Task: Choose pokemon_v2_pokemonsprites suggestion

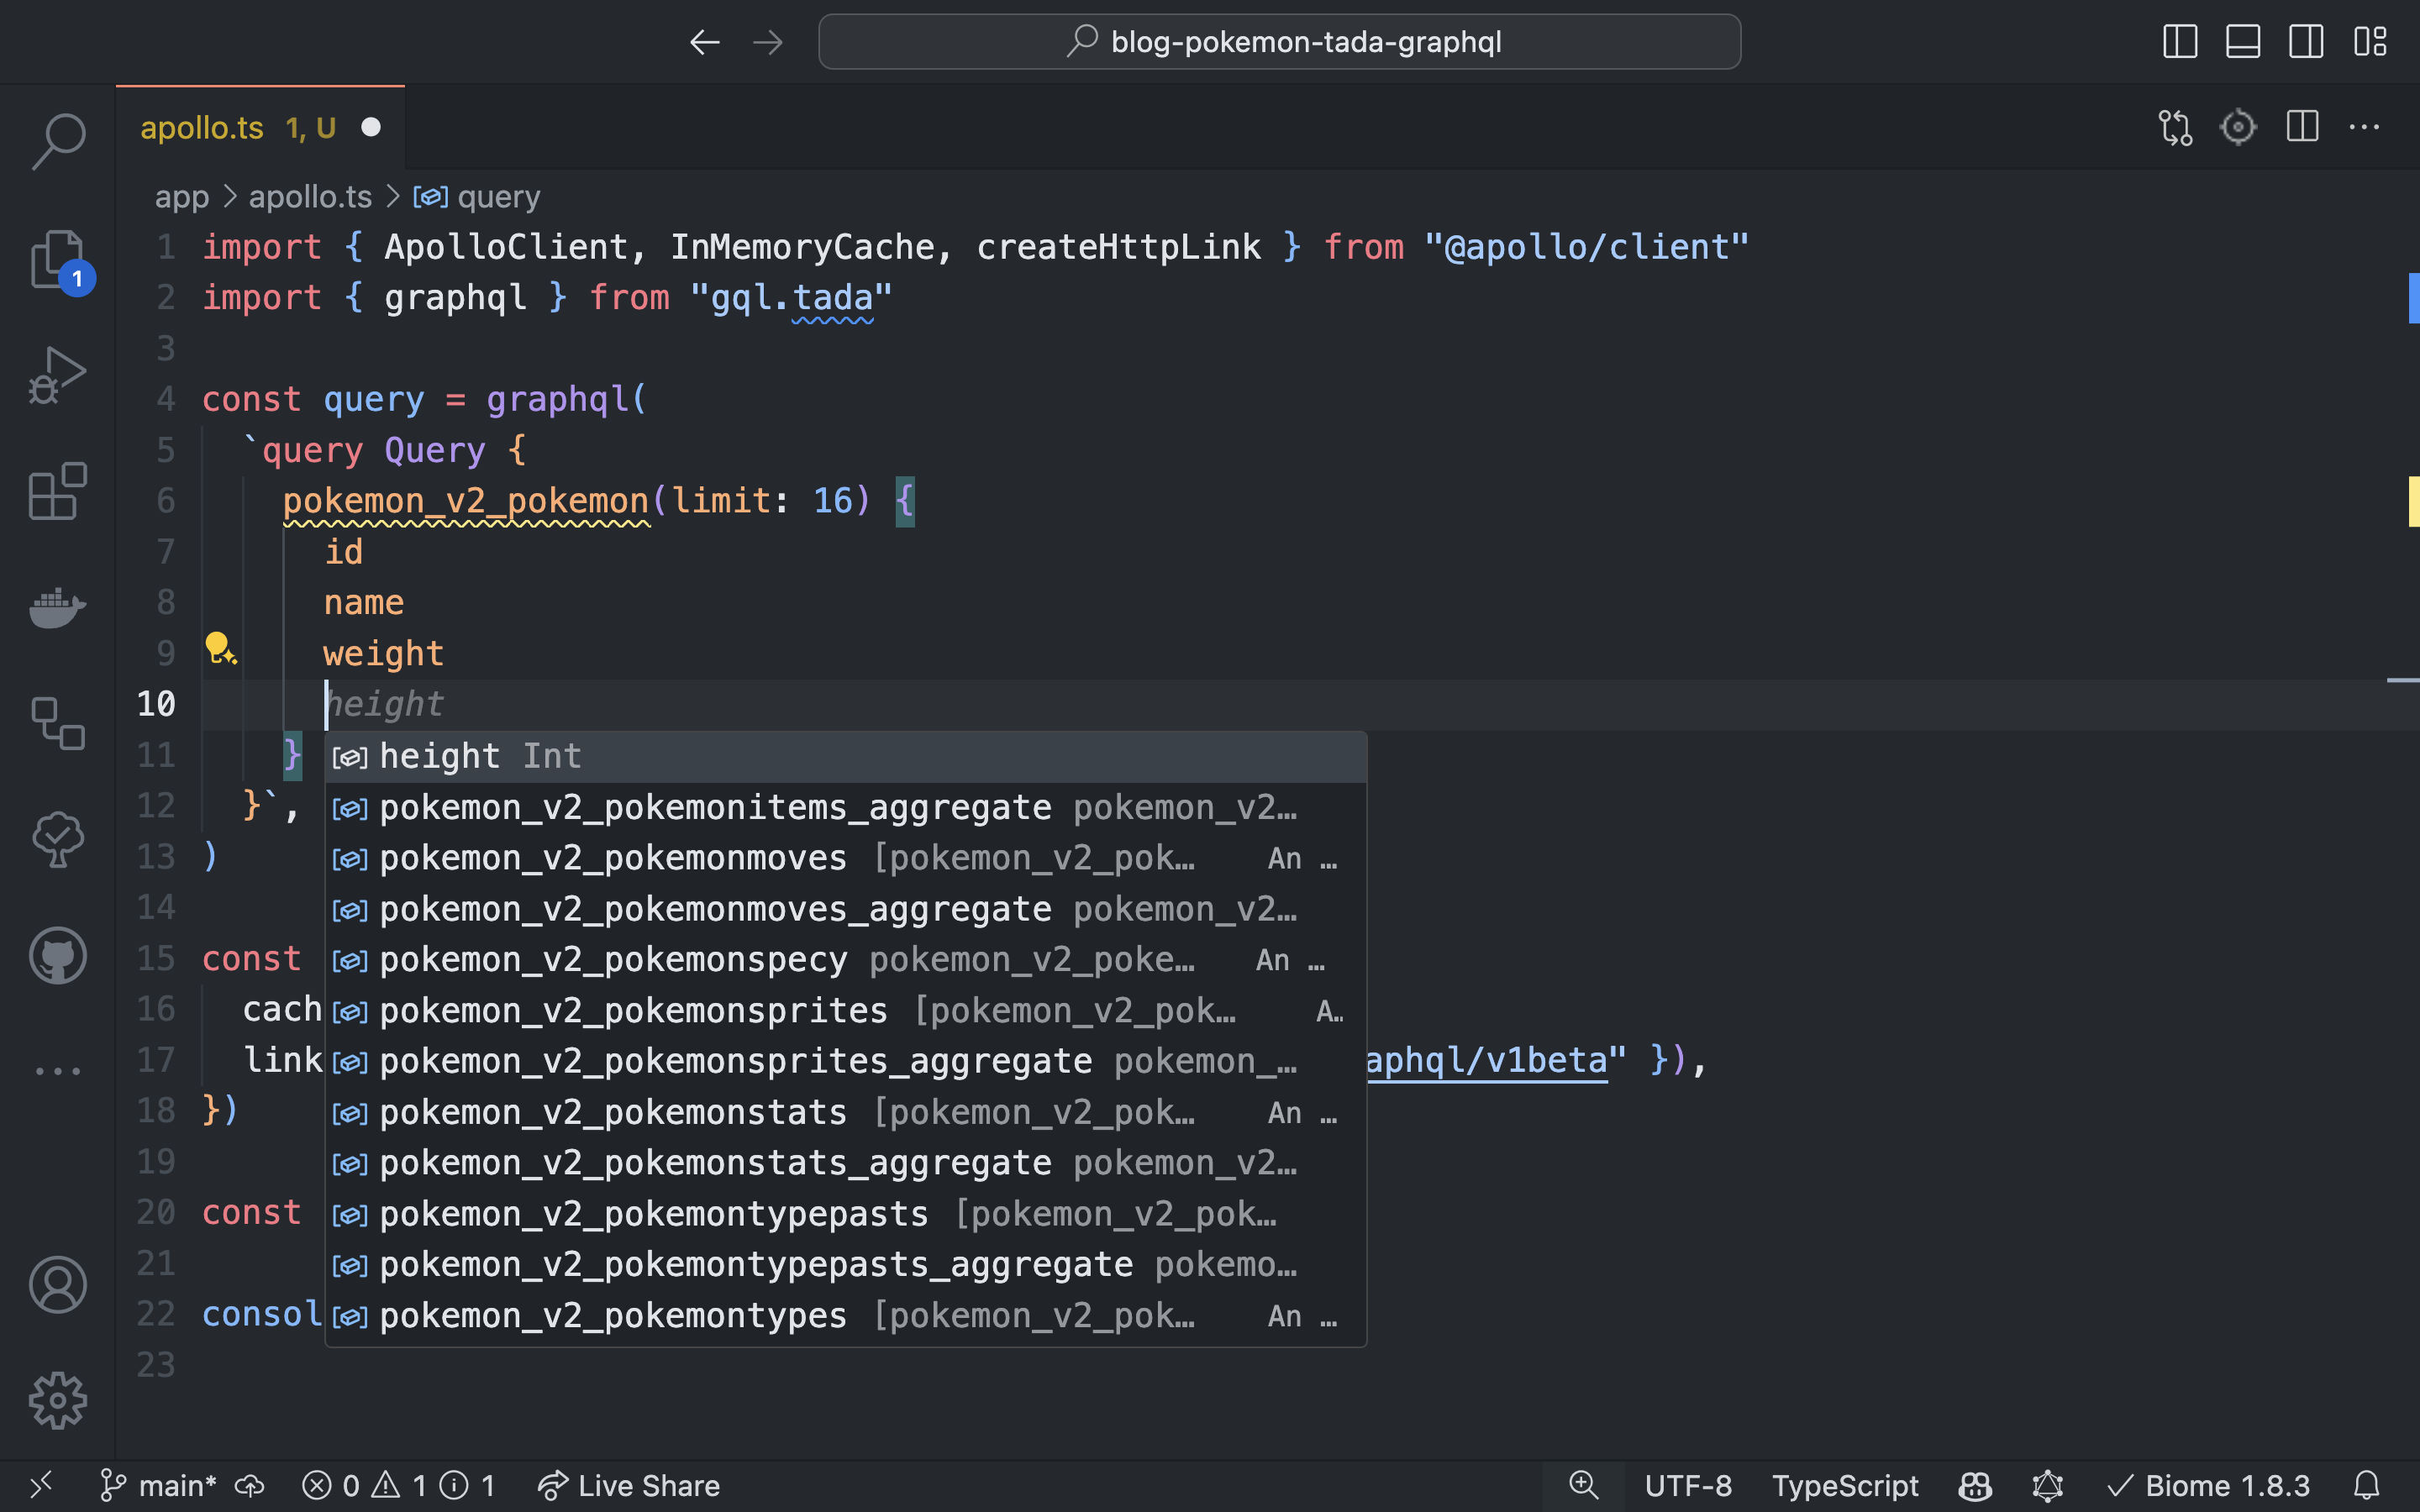Action: pos(845,1011)
